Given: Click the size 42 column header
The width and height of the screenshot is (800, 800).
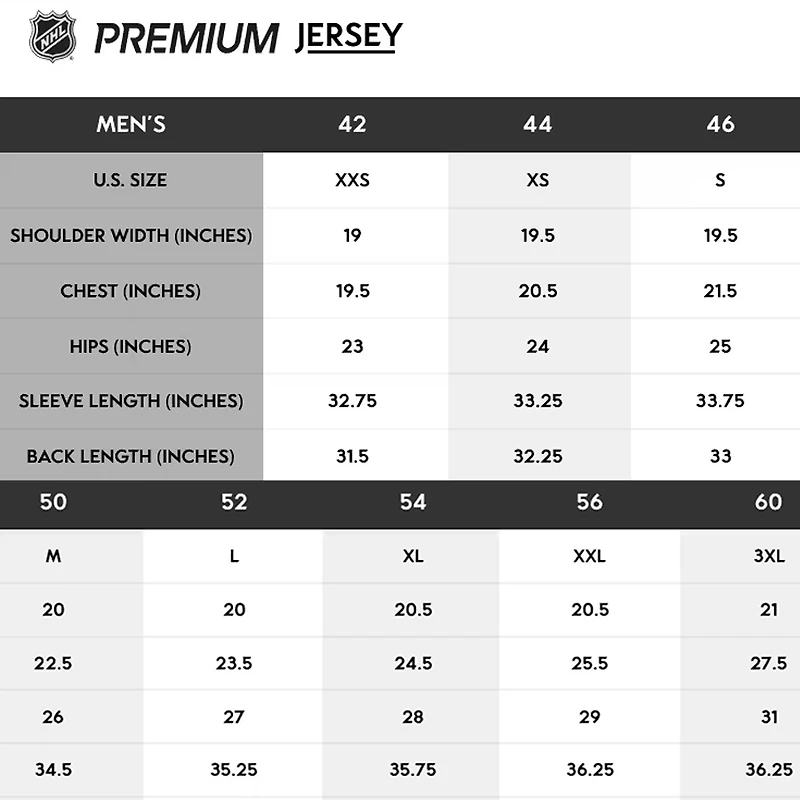Looking at the screenshot, I should pos(352,125).
